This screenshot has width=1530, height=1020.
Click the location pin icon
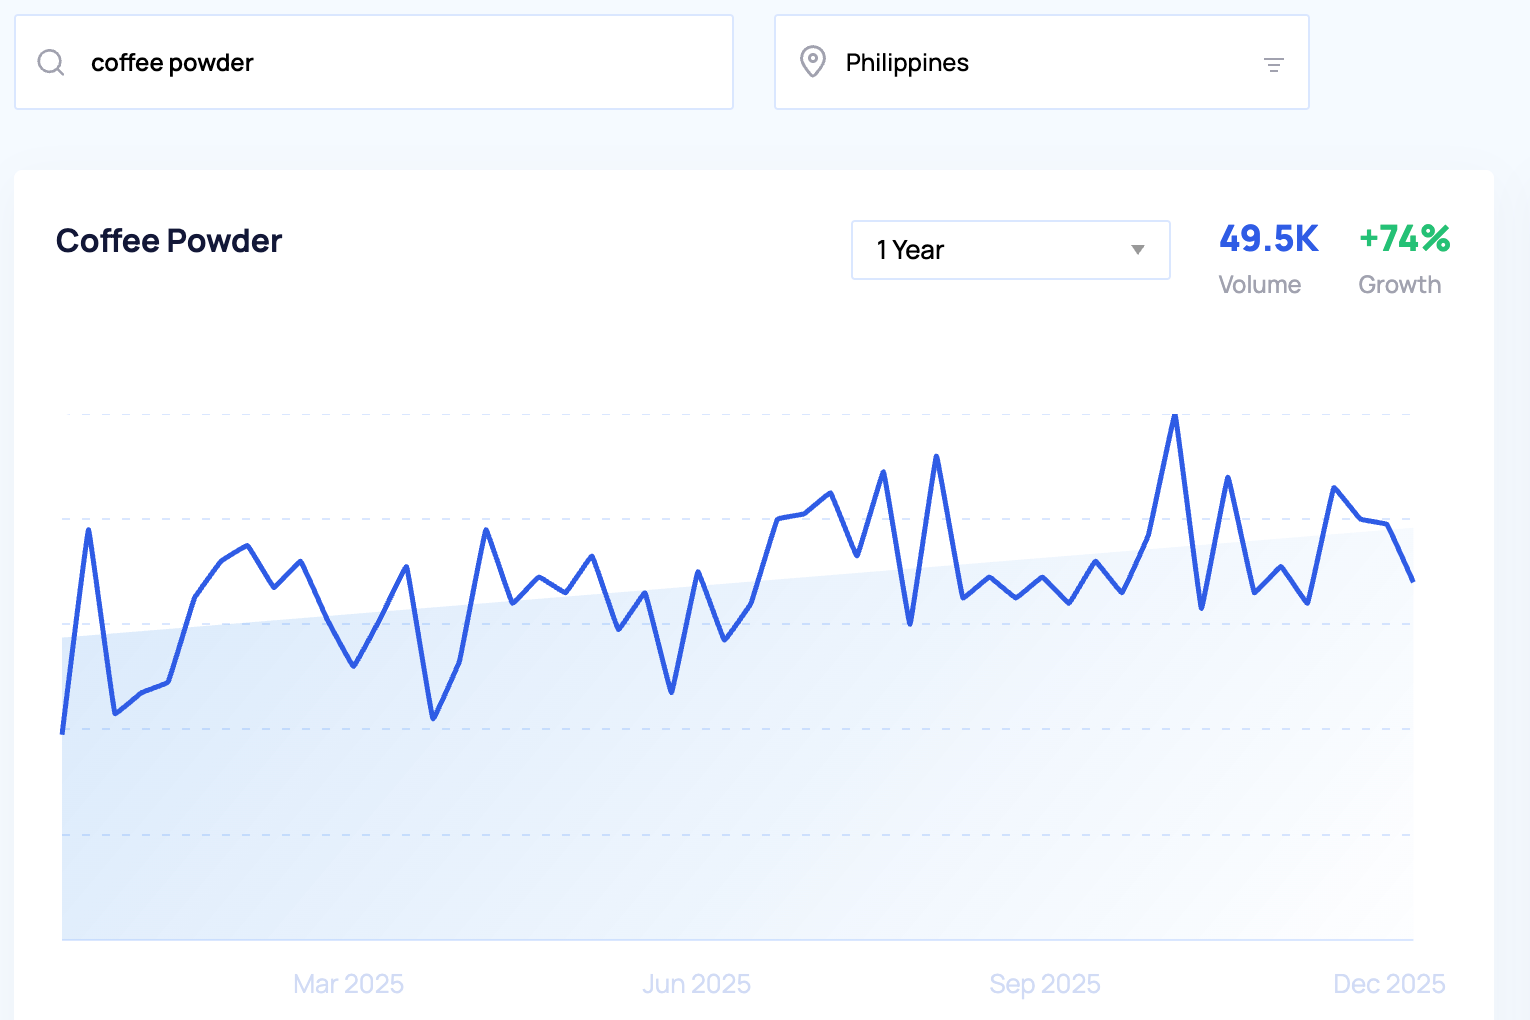pyautogui.click(x=813, y=62)
